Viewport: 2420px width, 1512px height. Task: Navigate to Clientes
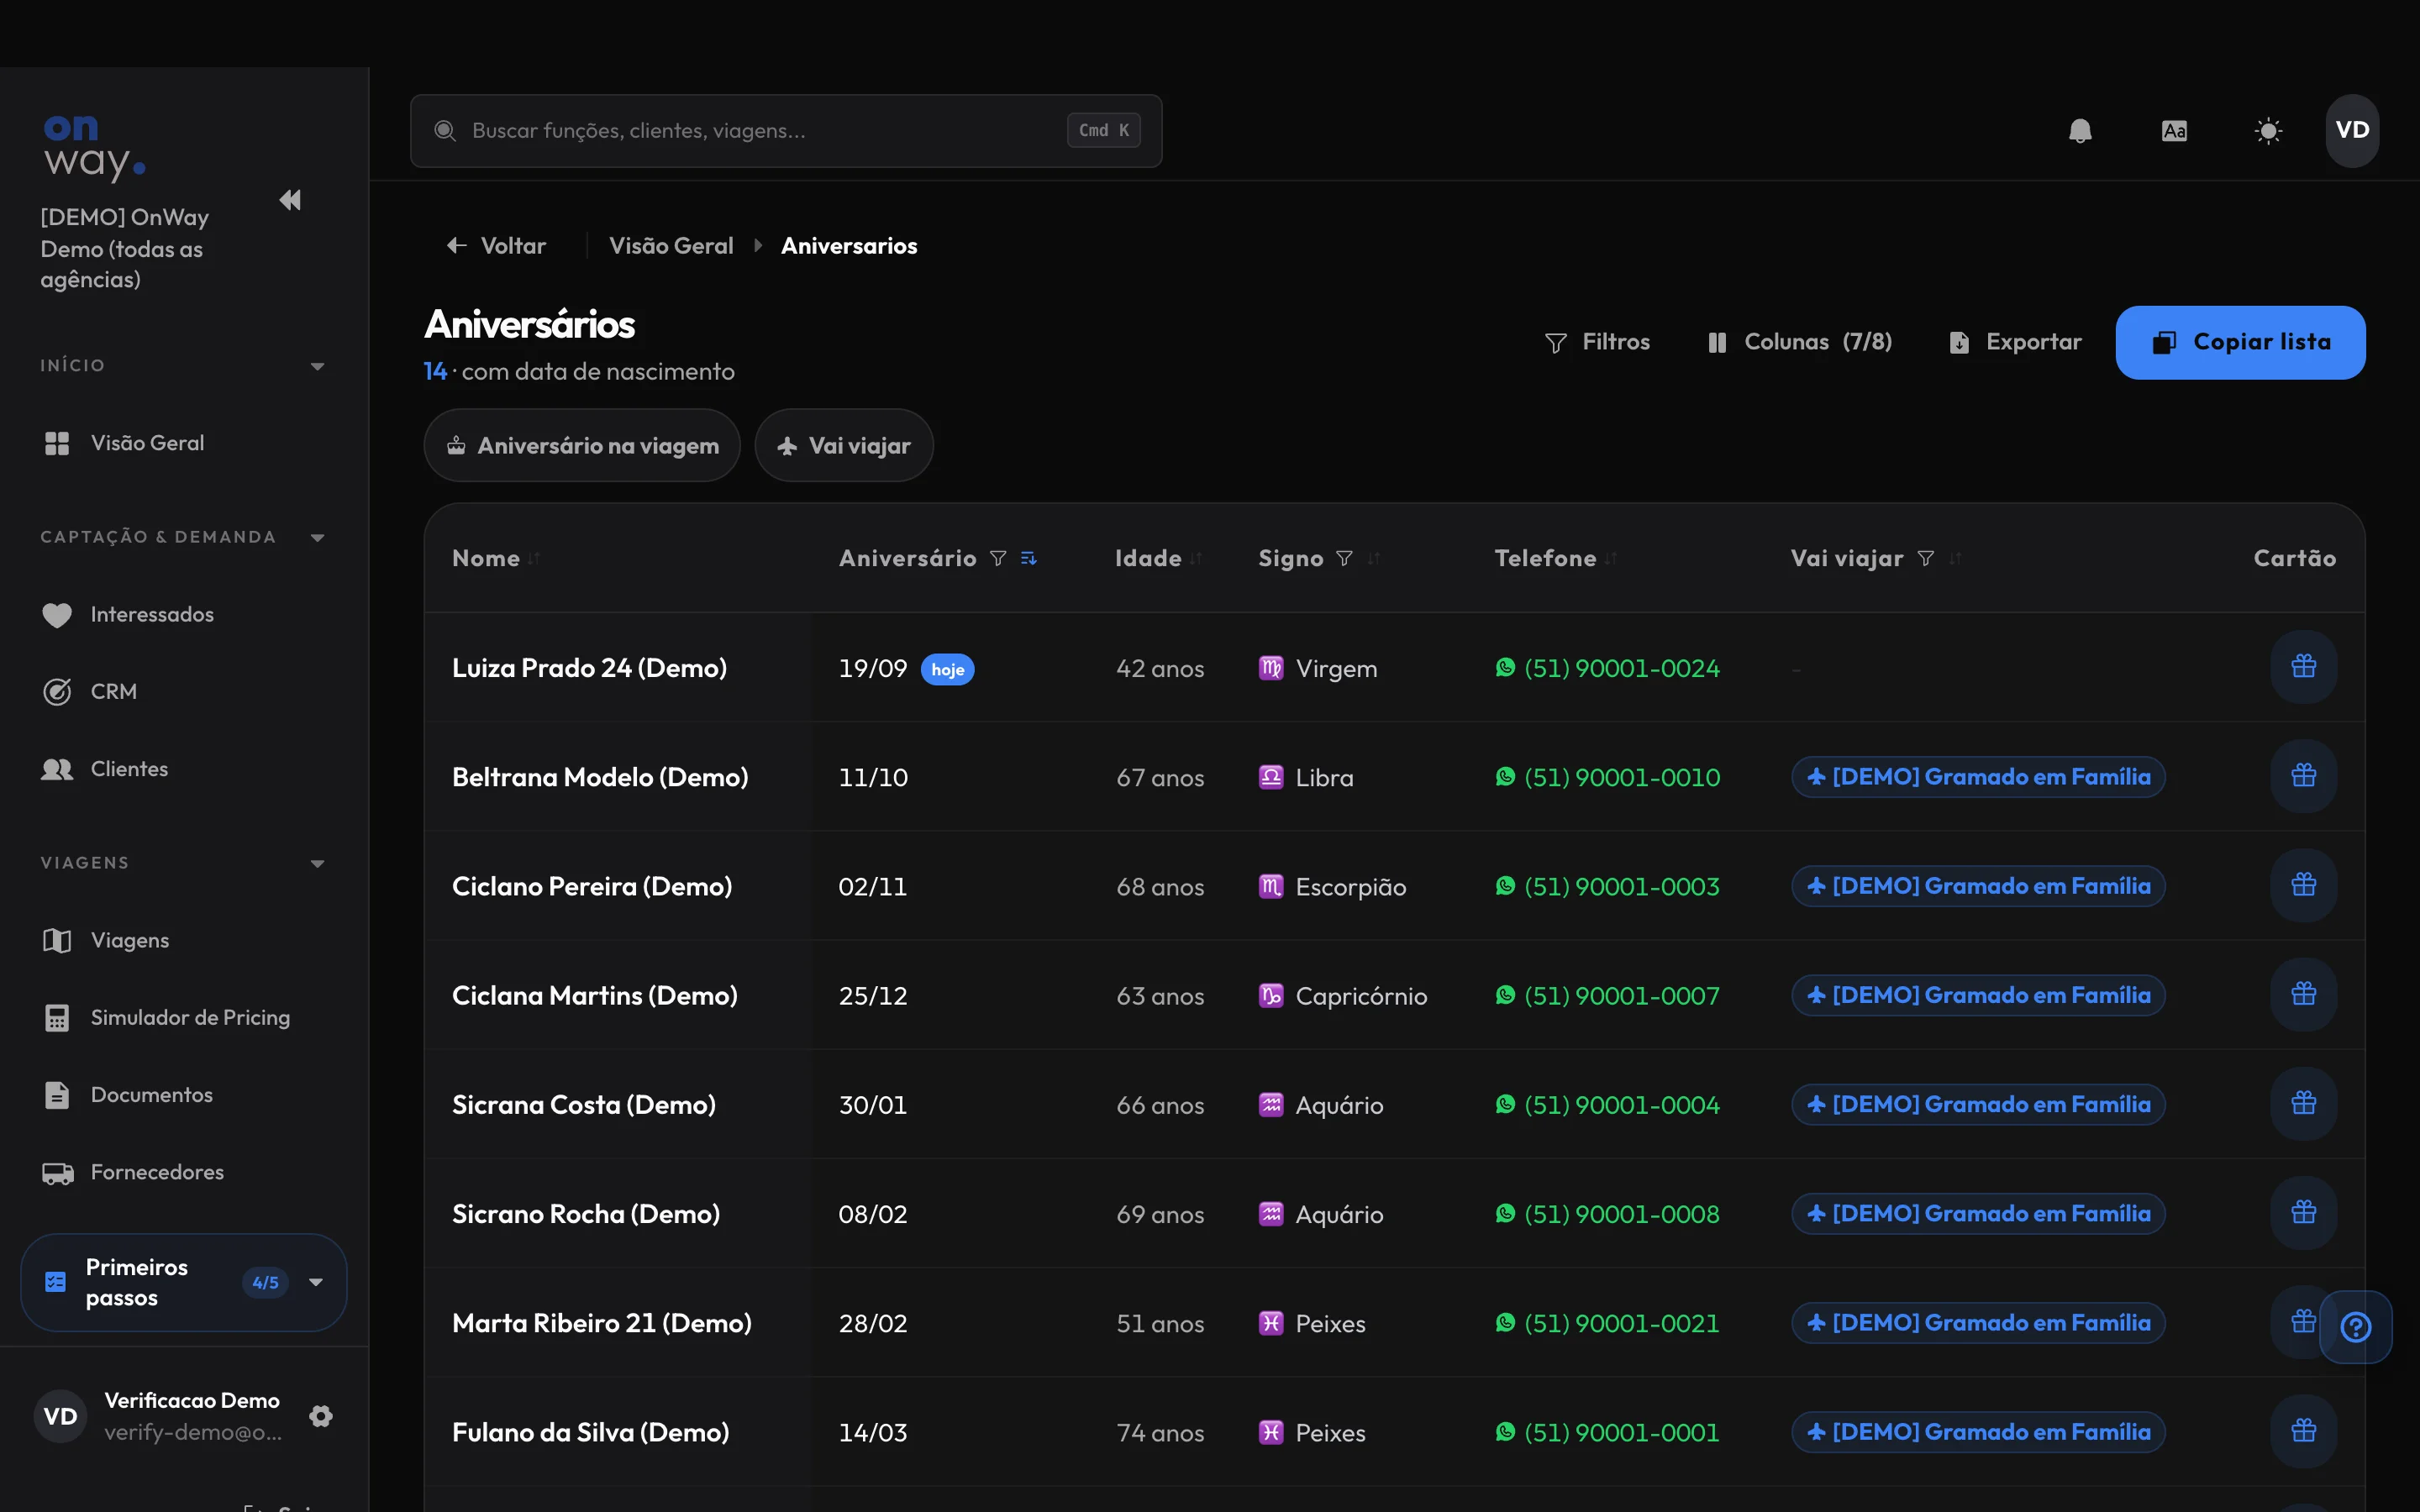pos(184,769)
